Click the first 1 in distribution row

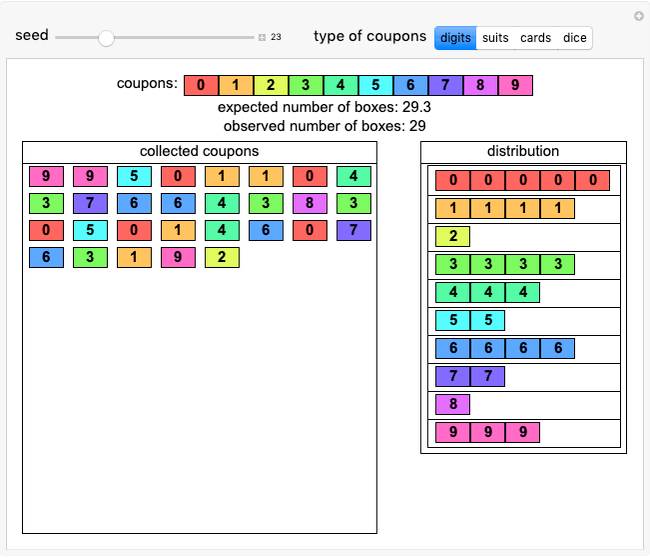coord(453,208)
